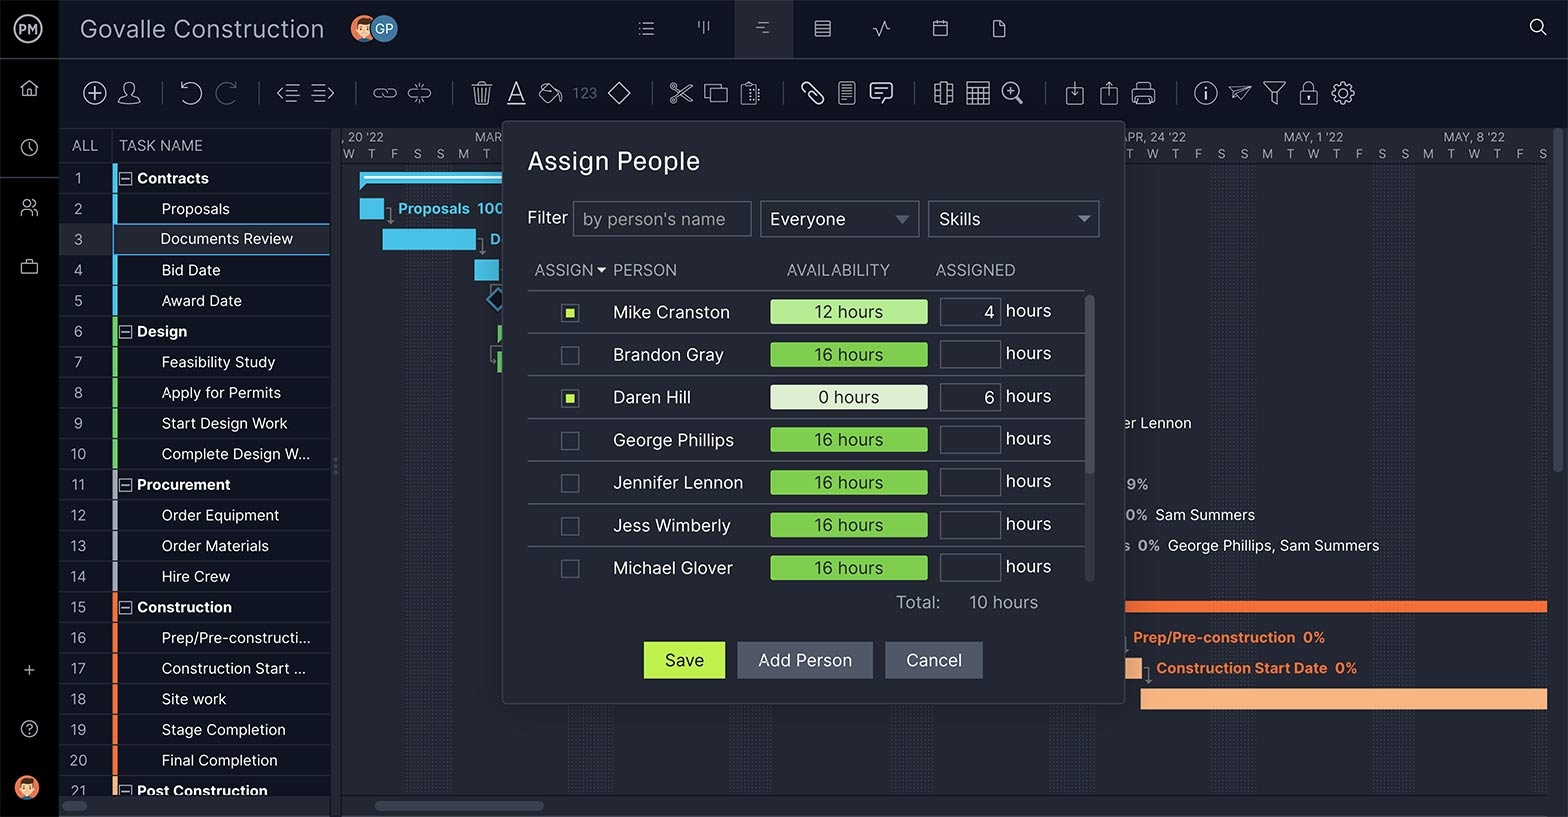This screenshot has width=1568, height=817.
Task: Switch to the calendar view tab
Action: [940, 29]
